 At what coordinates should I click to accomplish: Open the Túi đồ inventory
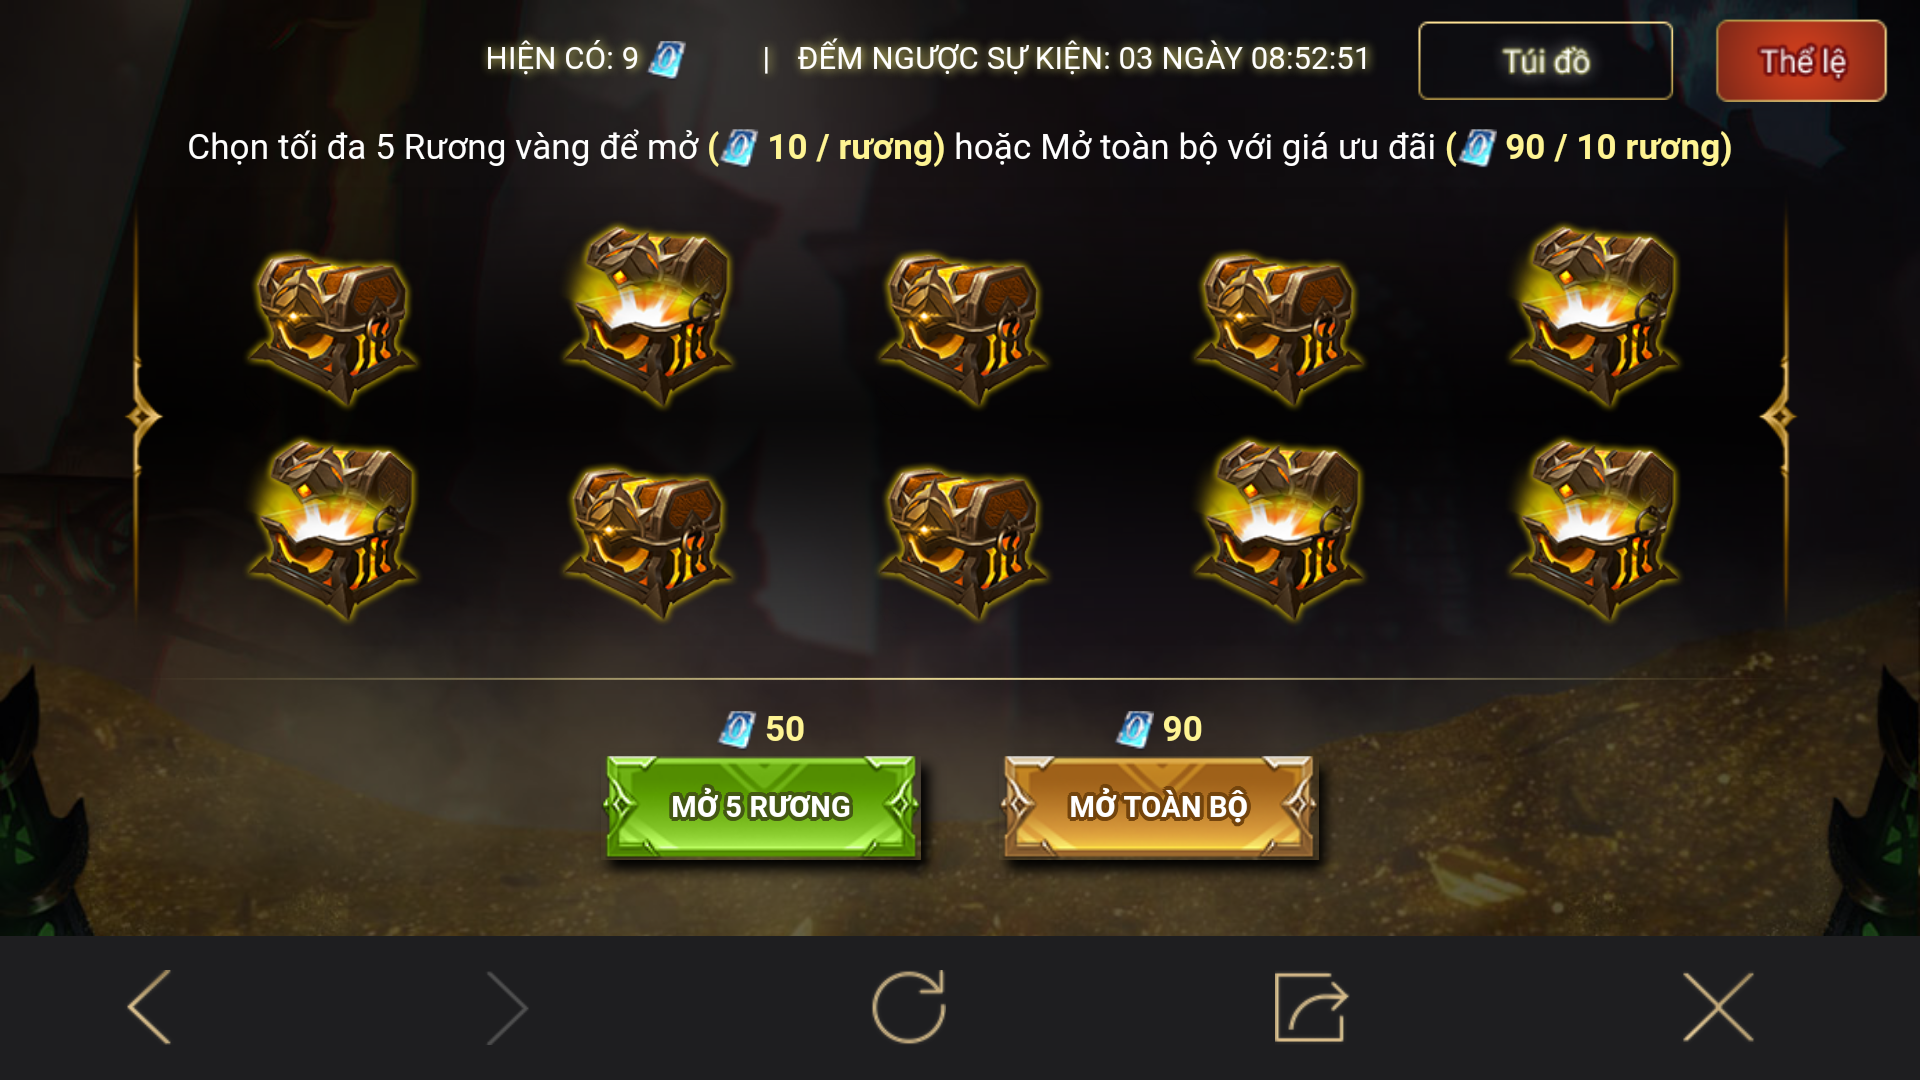pos(1545,61)
